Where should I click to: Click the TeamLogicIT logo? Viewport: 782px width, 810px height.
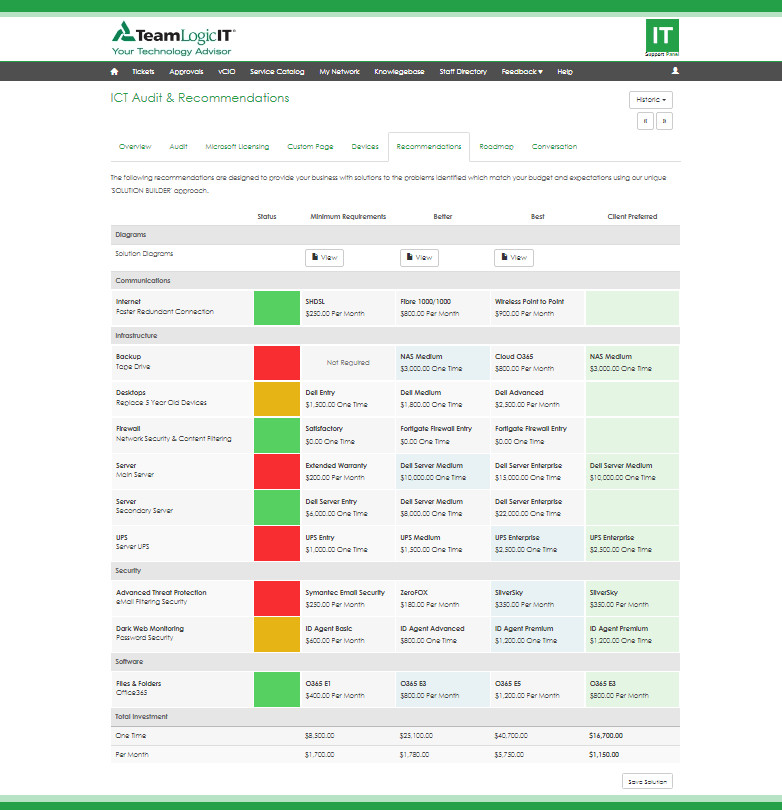[173, 38]
